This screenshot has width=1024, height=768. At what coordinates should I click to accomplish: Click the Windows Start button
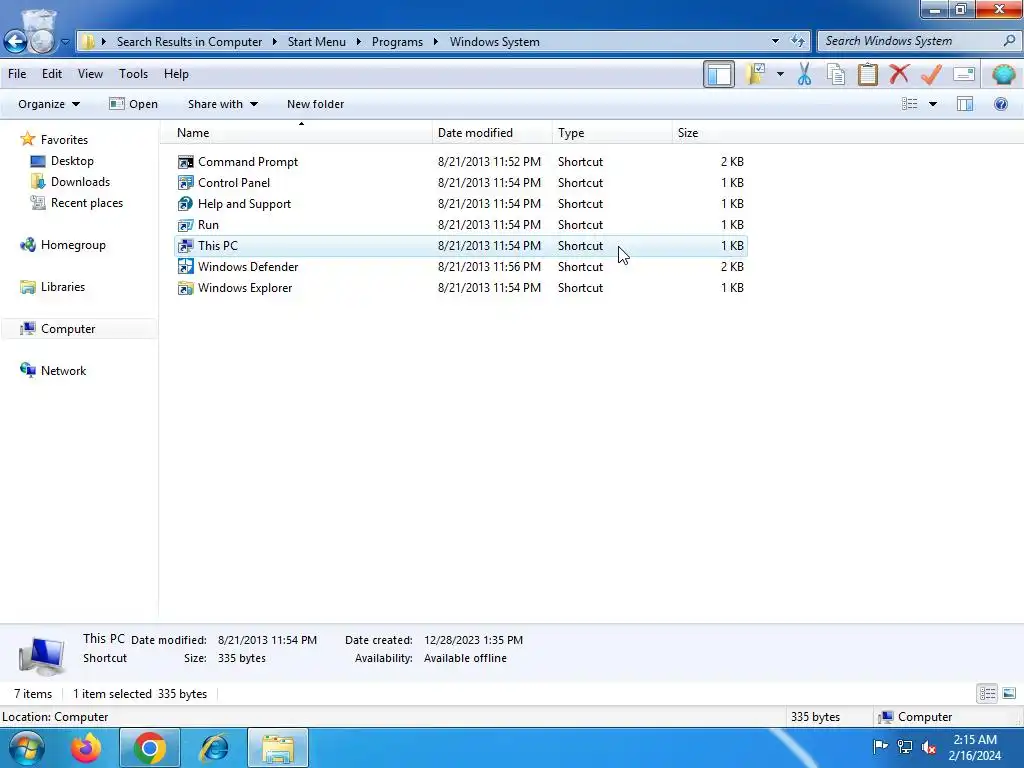pyautogui.click(x=26, y=748)
